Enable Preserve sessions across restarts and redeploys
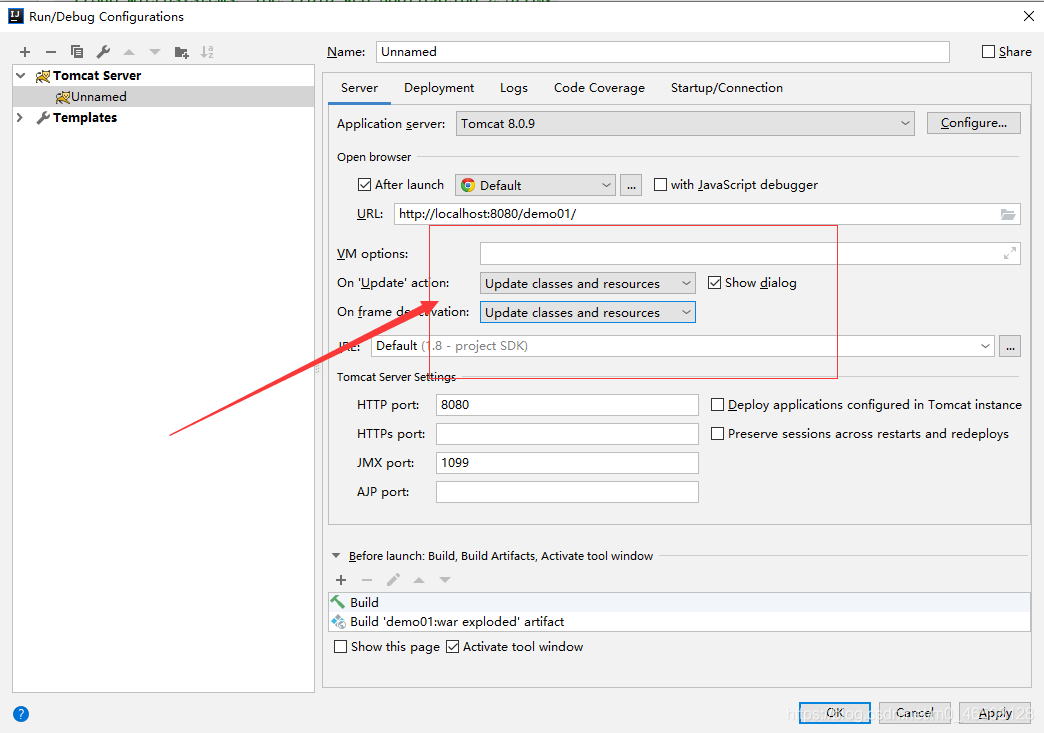The image size is (1044, 733). (717, 434)
